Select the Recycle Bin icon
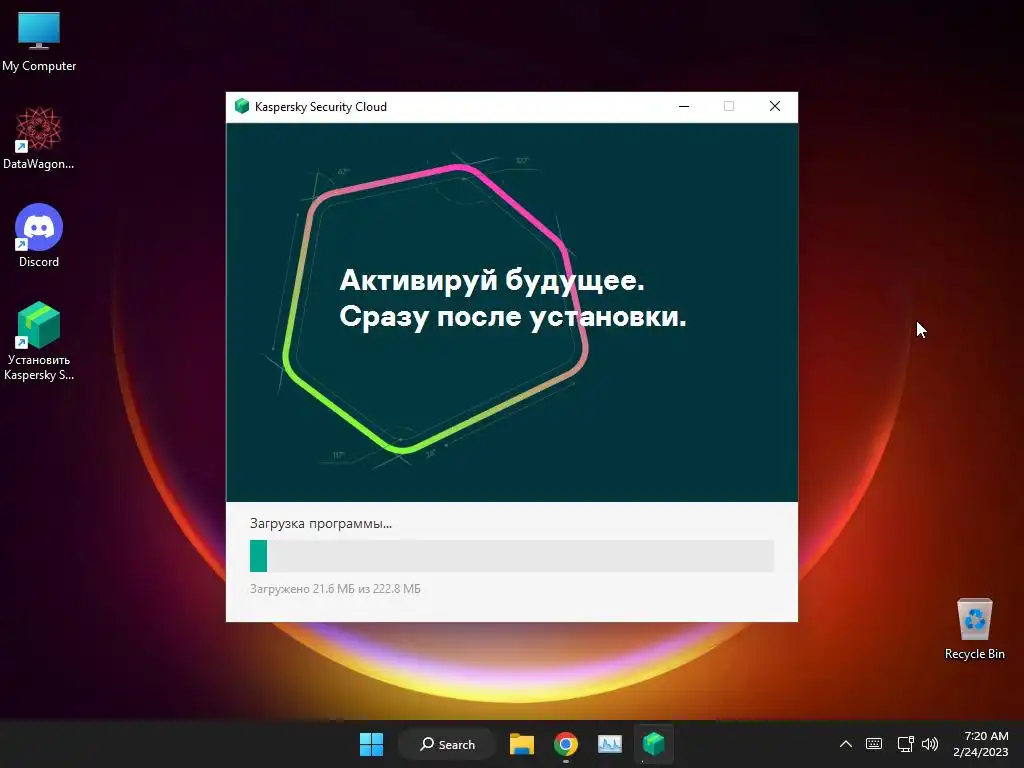This screenshot has width=1024, height=768. click(x=974, y=628)
